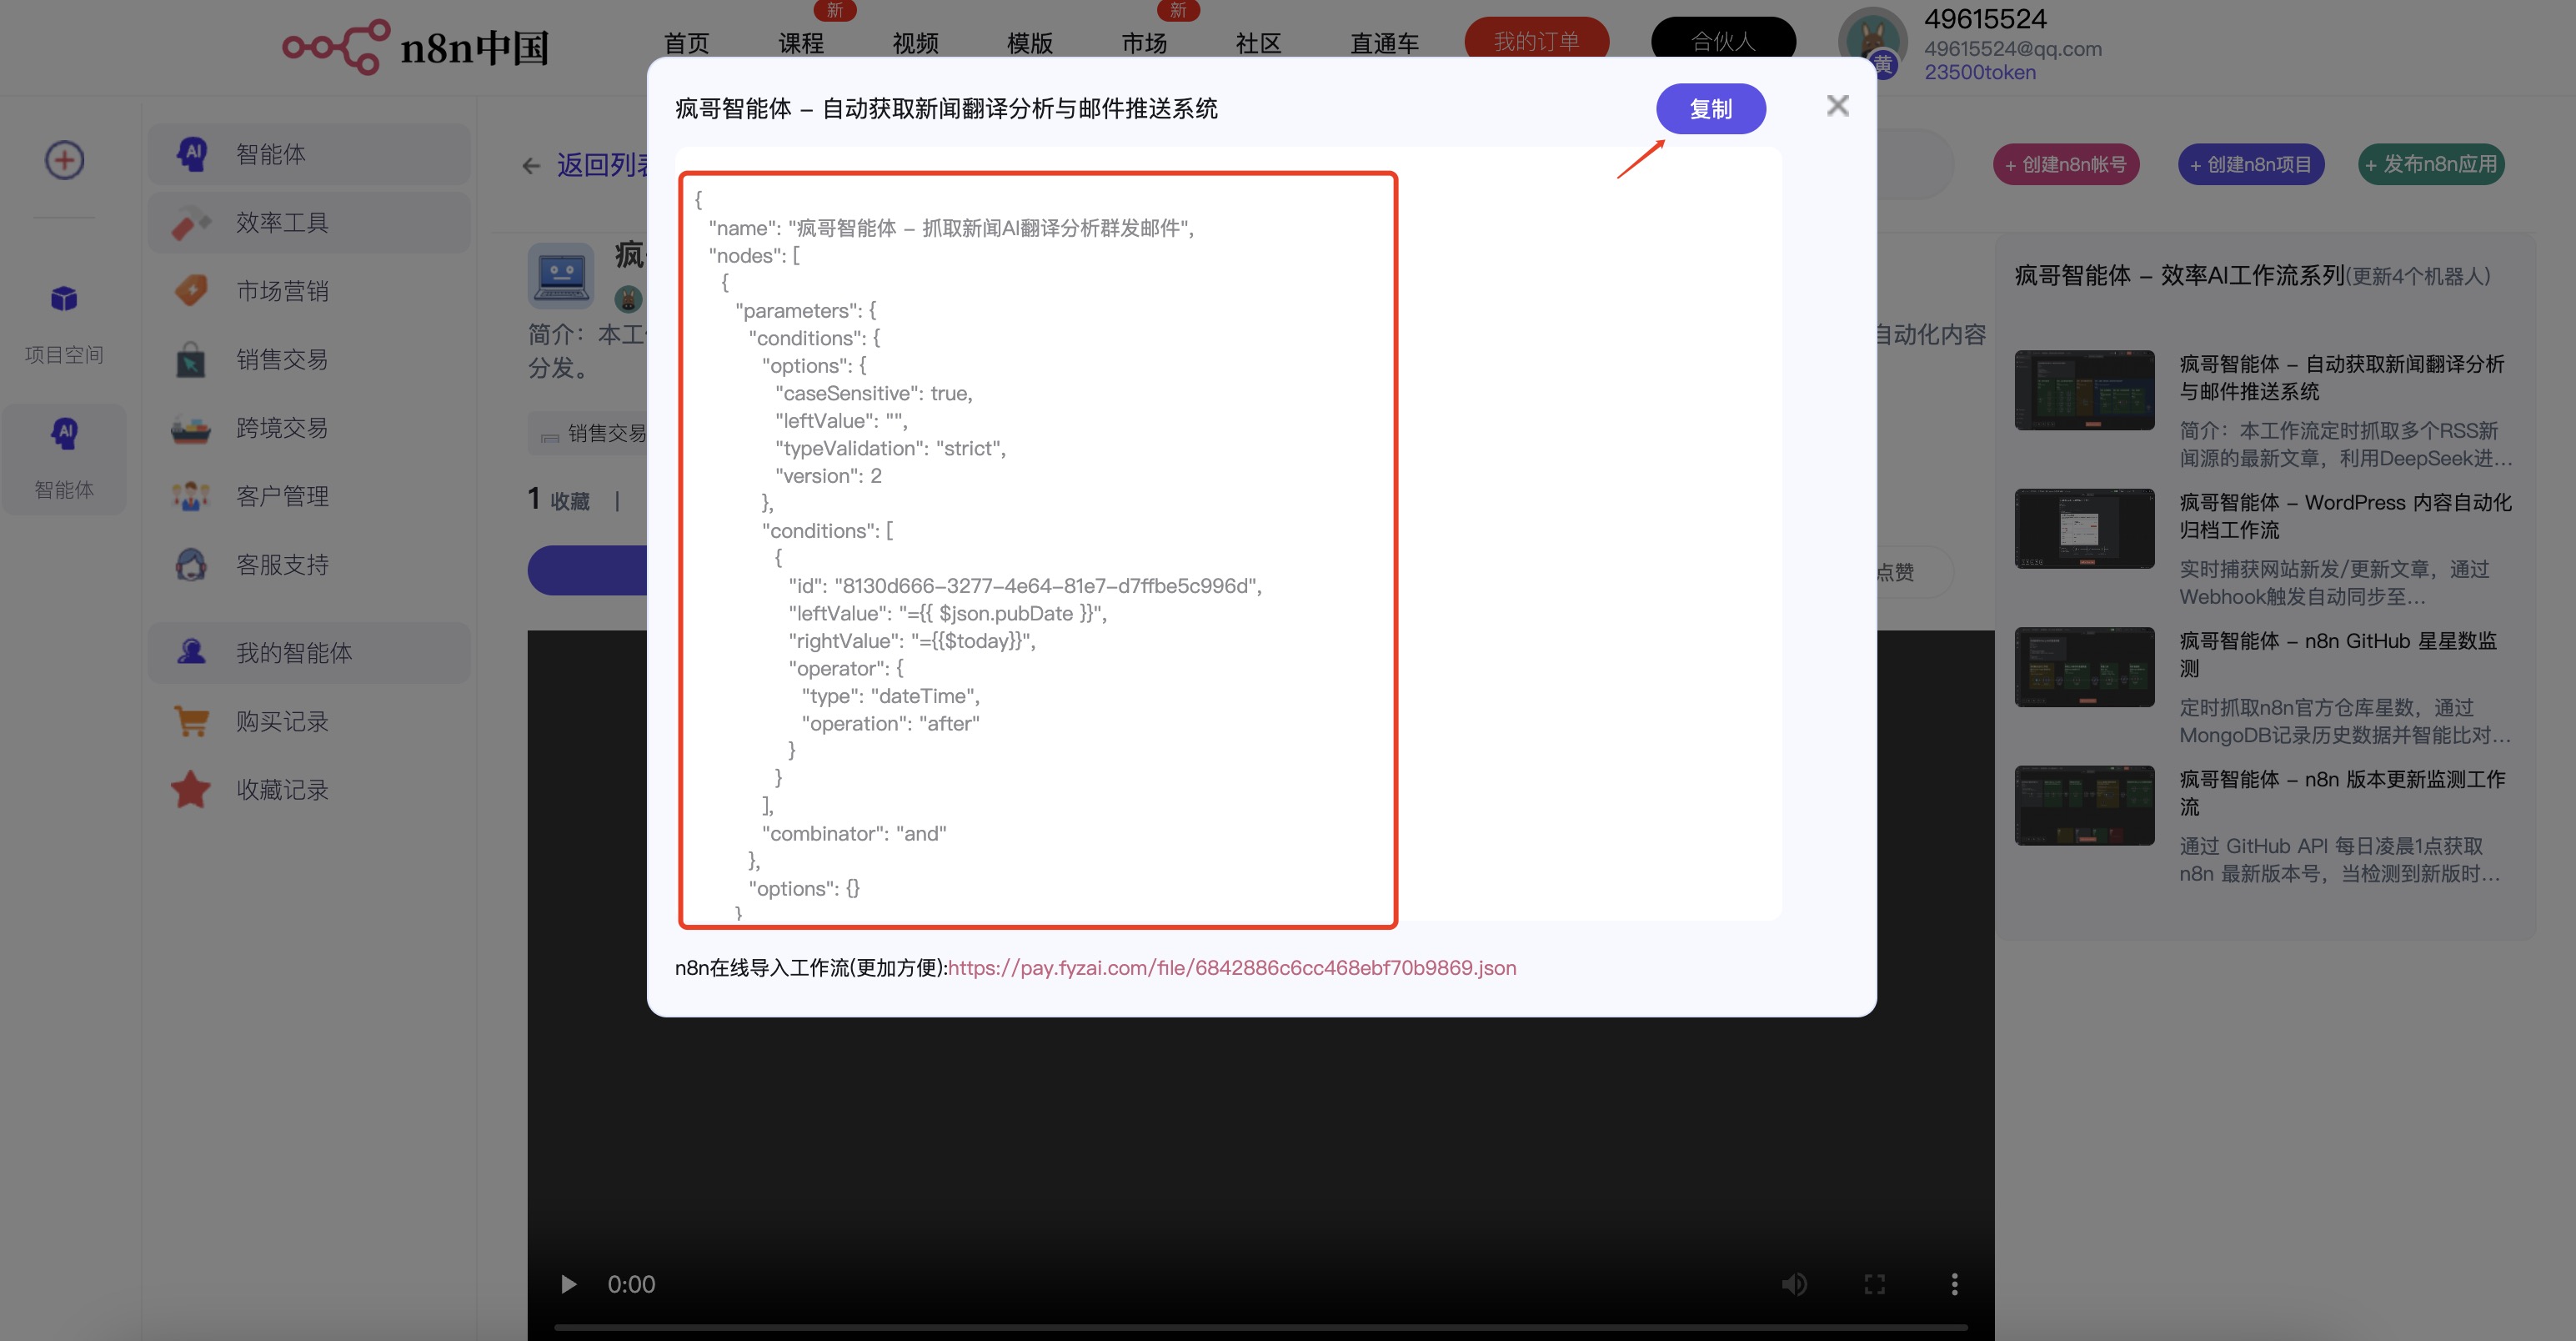Click the workflow robot thumbnail icon
Screen dimensions: 2576x1341
(x=560, y=274)
